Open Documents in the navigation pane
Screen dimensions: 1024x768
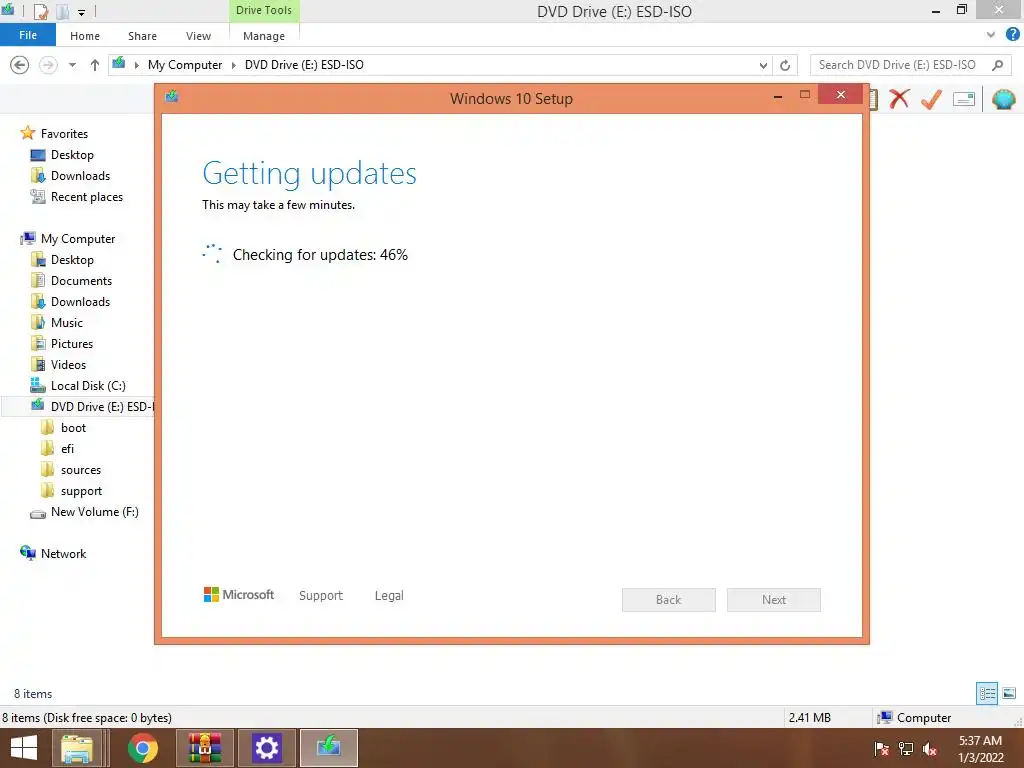81,281
